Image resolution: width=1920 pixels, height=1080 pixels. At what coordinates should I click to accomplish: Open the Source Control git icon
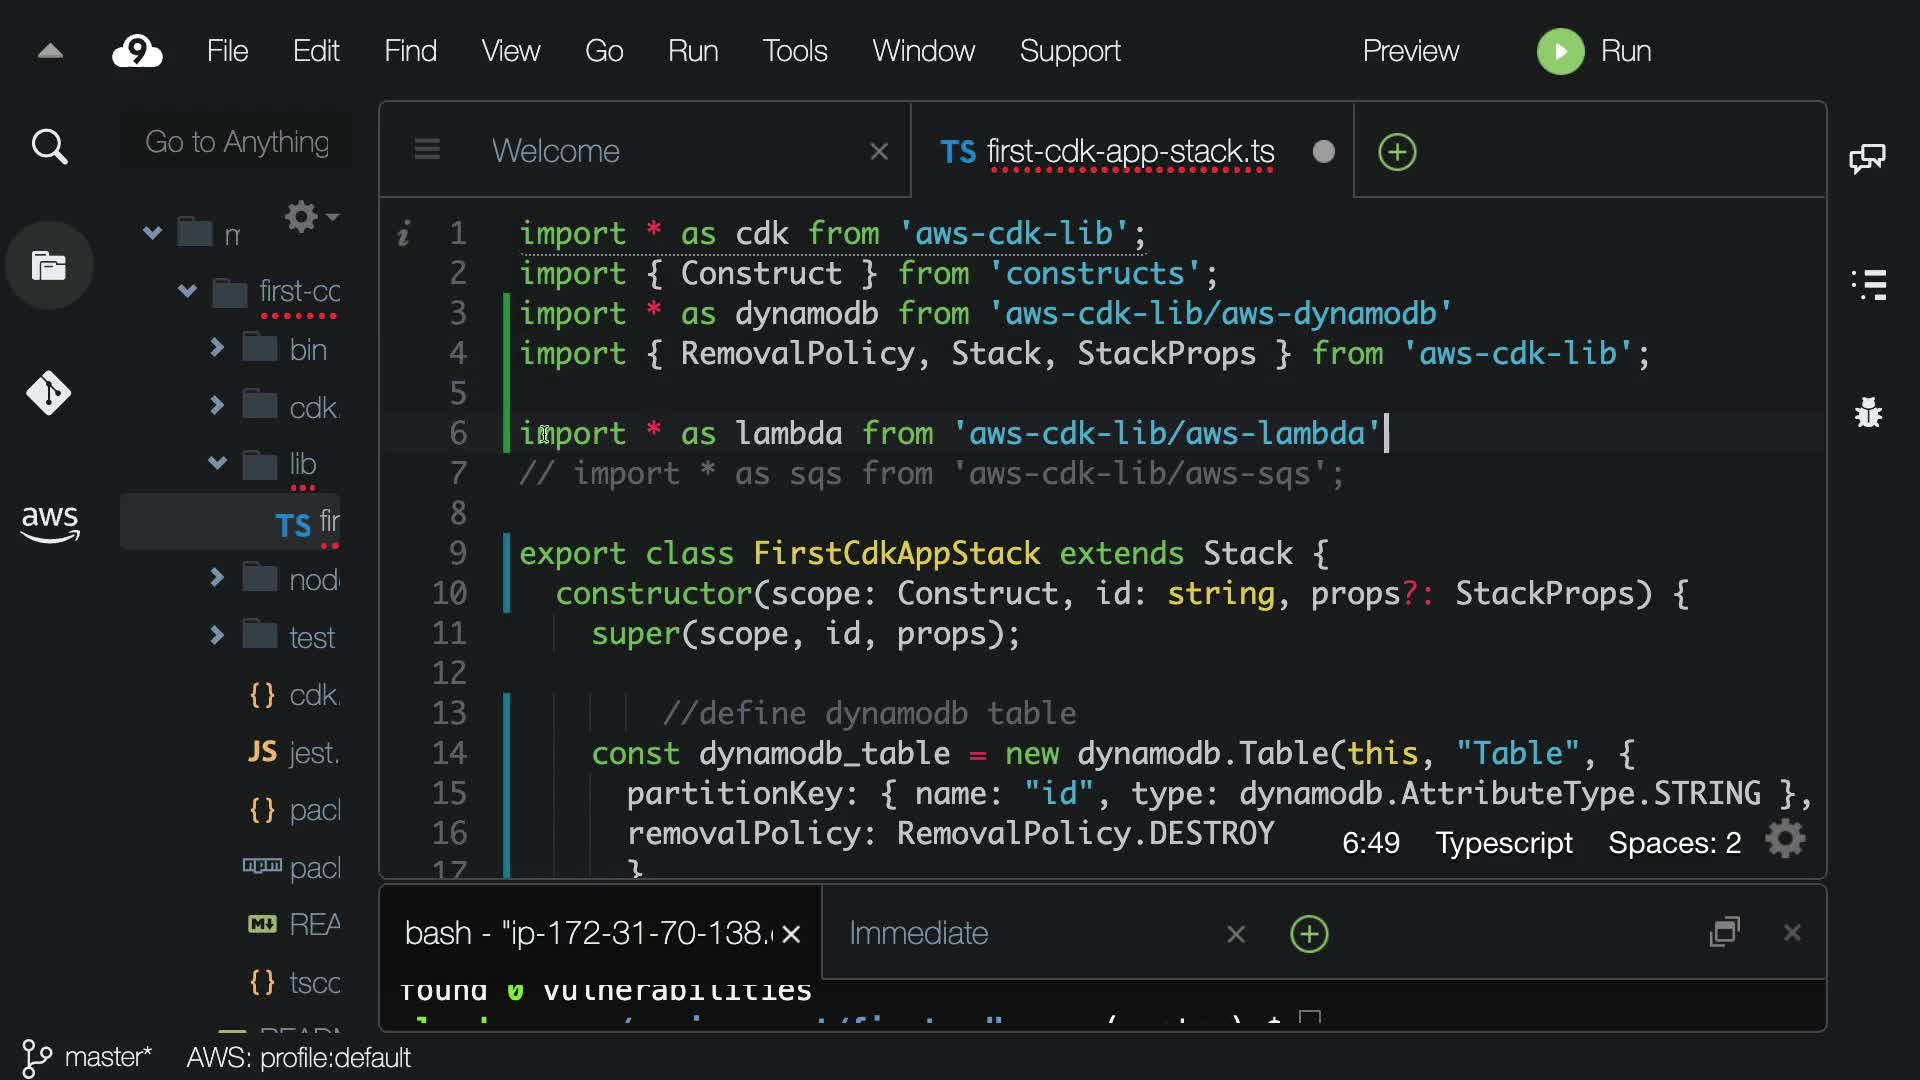coord(49,393)
